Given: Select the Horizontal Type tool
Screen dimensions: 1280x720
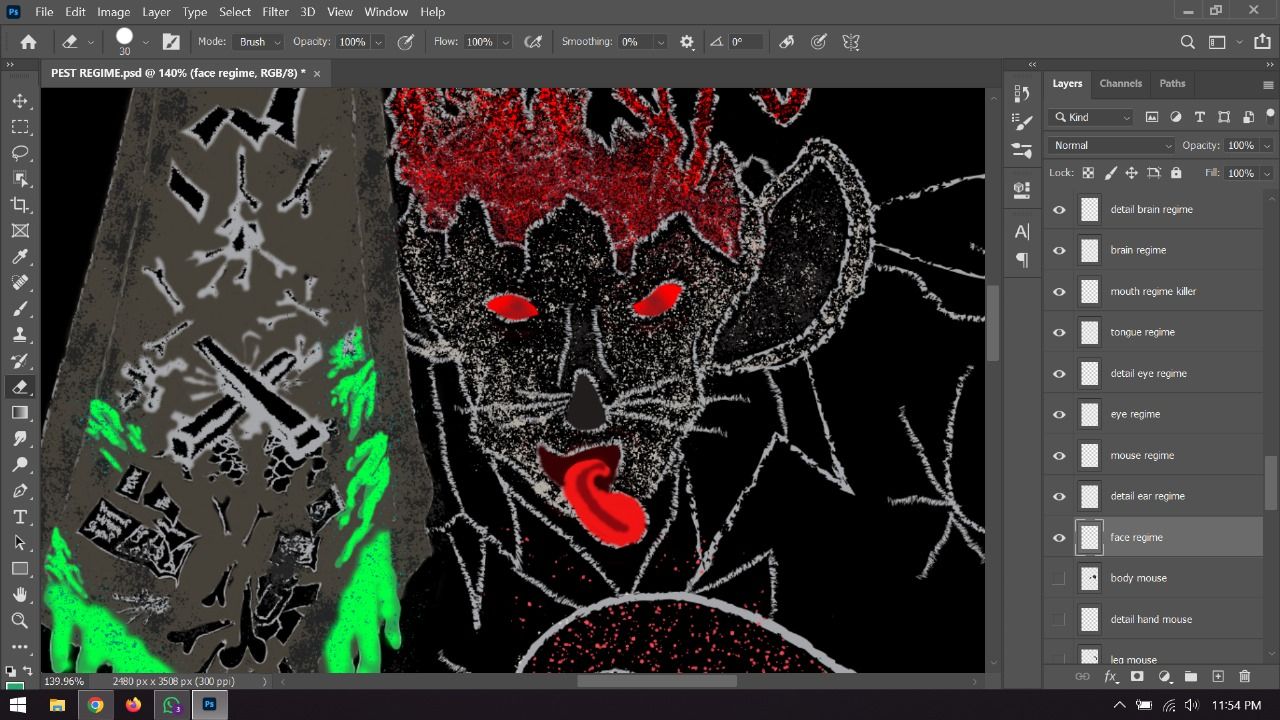Looking at the screenshot, I should click(20, 517).
